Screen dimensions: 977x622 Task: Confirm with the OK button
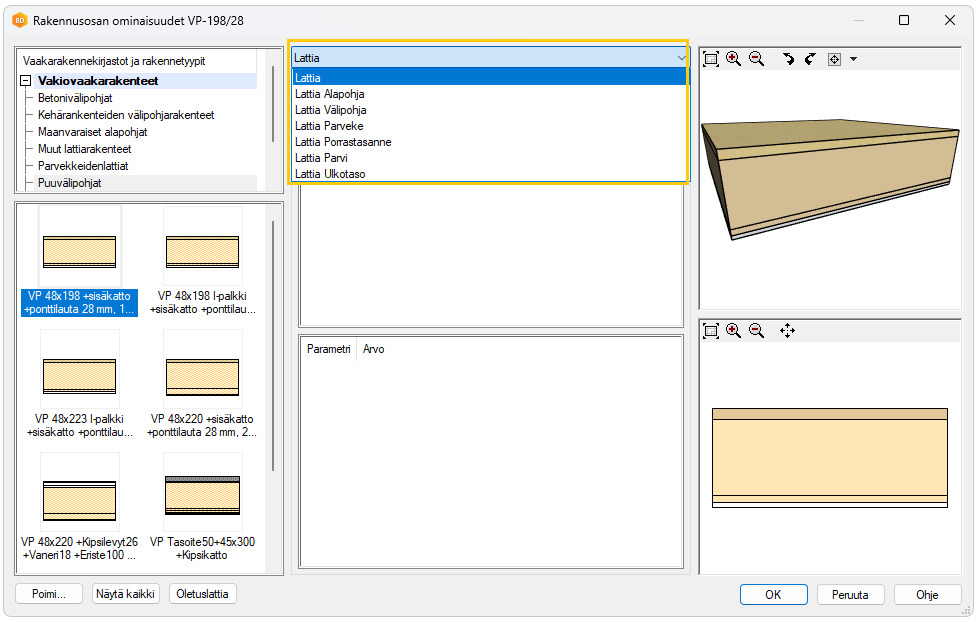(x=773, y=595)
